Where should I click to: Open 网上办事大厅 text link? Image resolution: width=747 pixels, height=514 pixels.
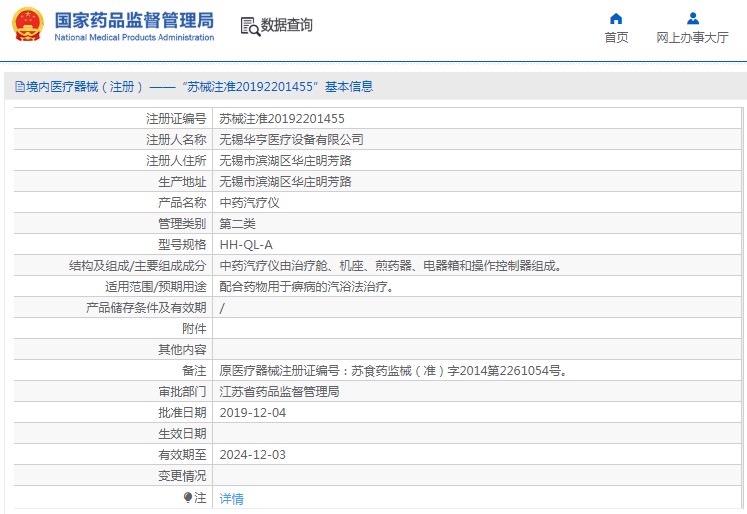pos(692,37)
